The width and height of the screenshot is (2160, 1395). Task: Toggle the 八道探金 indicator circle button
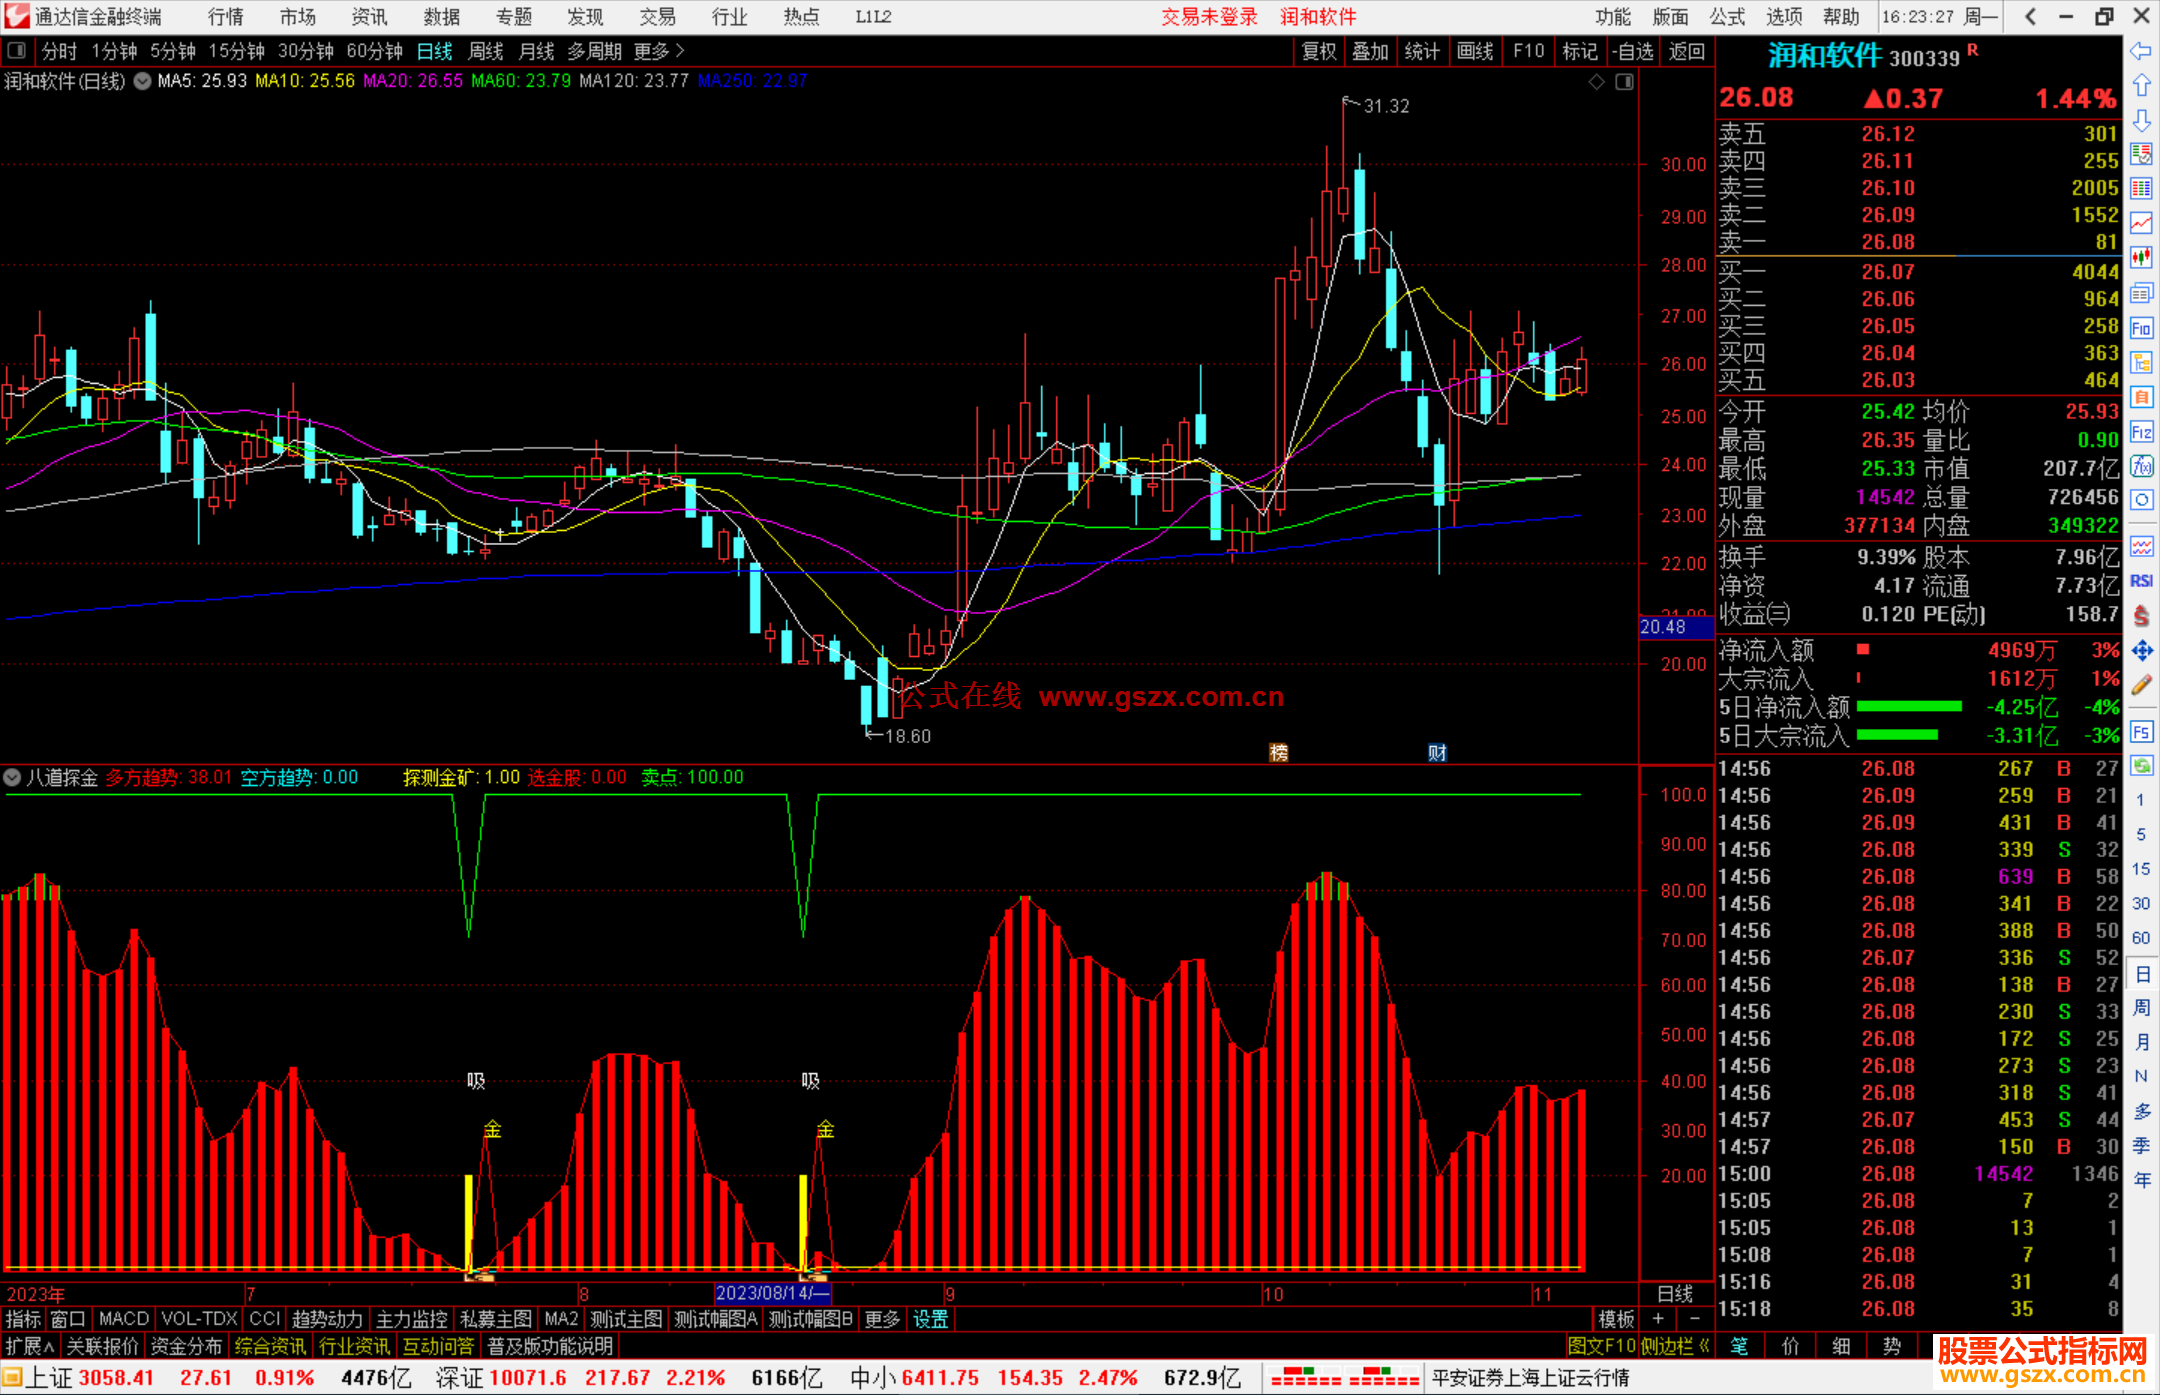(12, 777)
